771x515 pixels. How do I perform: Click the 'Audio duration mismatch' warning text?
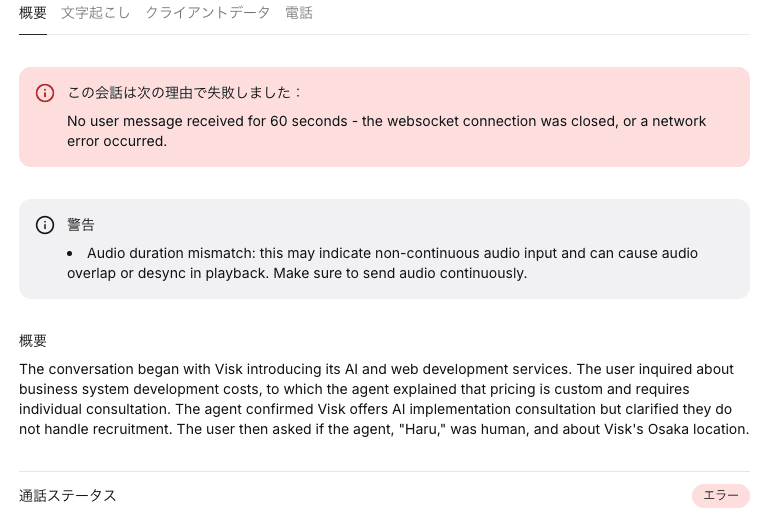click(x=383, y=263)
